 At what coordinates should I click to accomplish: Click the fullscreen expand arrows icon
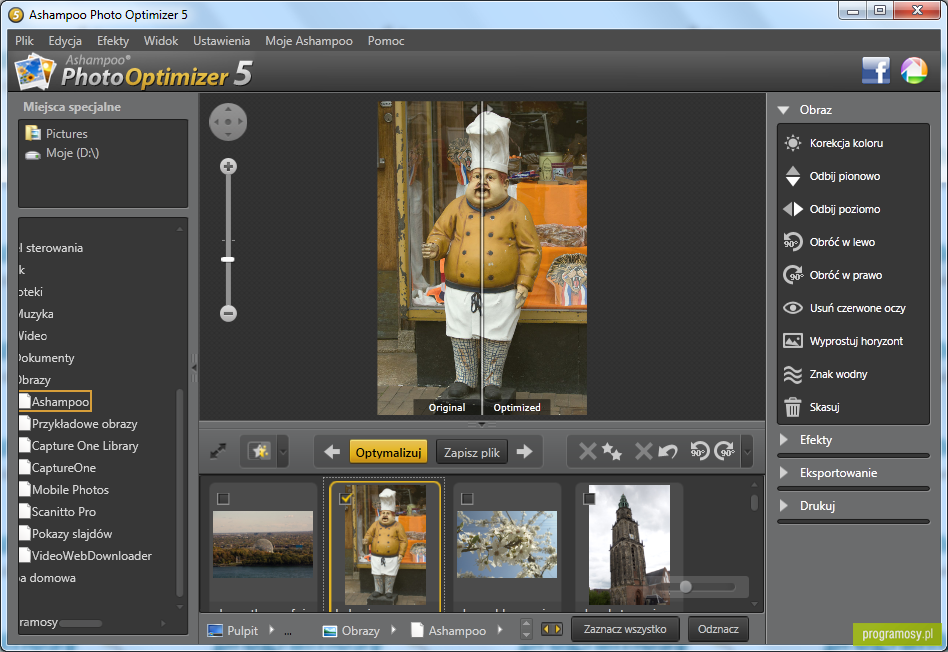click(218, 451)
